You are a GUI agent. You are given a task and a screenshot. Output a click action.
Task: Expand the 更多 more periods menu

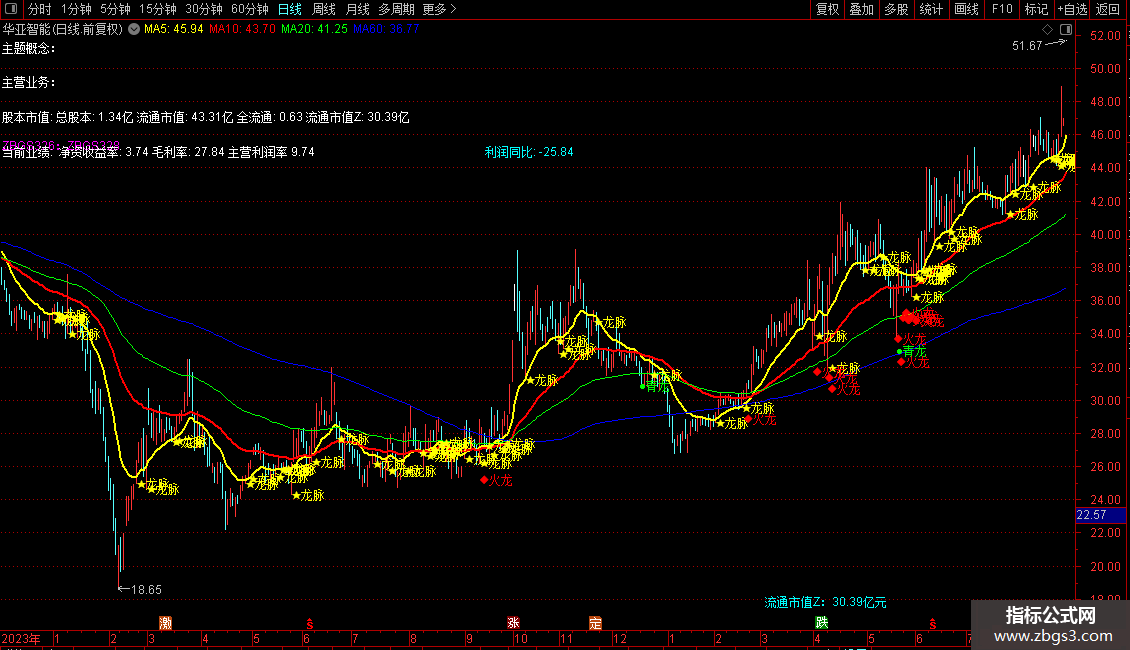tap(439, 9)
